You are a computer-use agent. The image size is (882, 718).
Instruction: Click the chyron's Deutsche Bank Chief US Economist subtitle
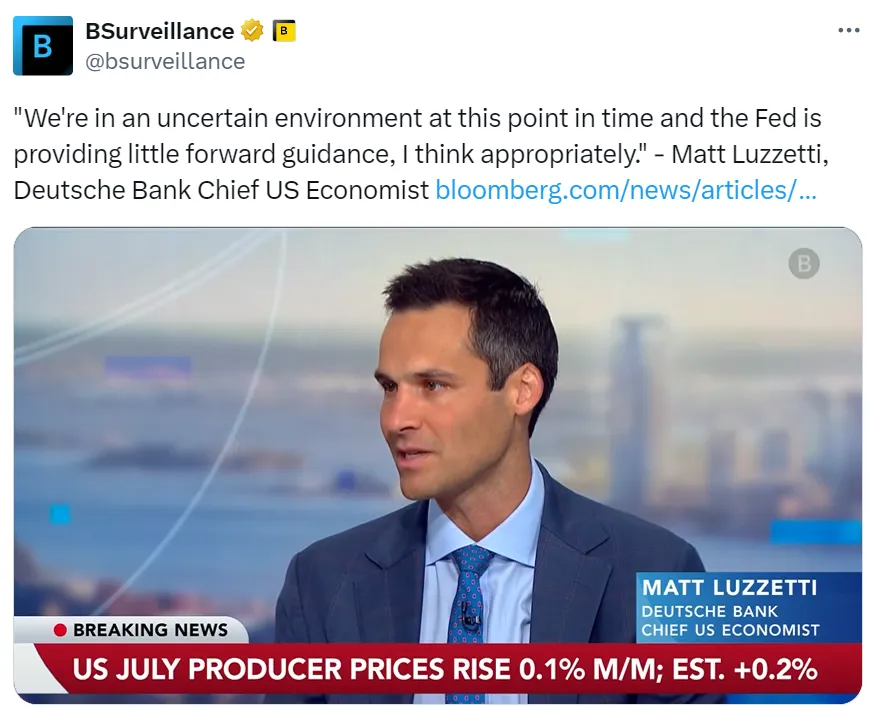[x=730, y=620]
